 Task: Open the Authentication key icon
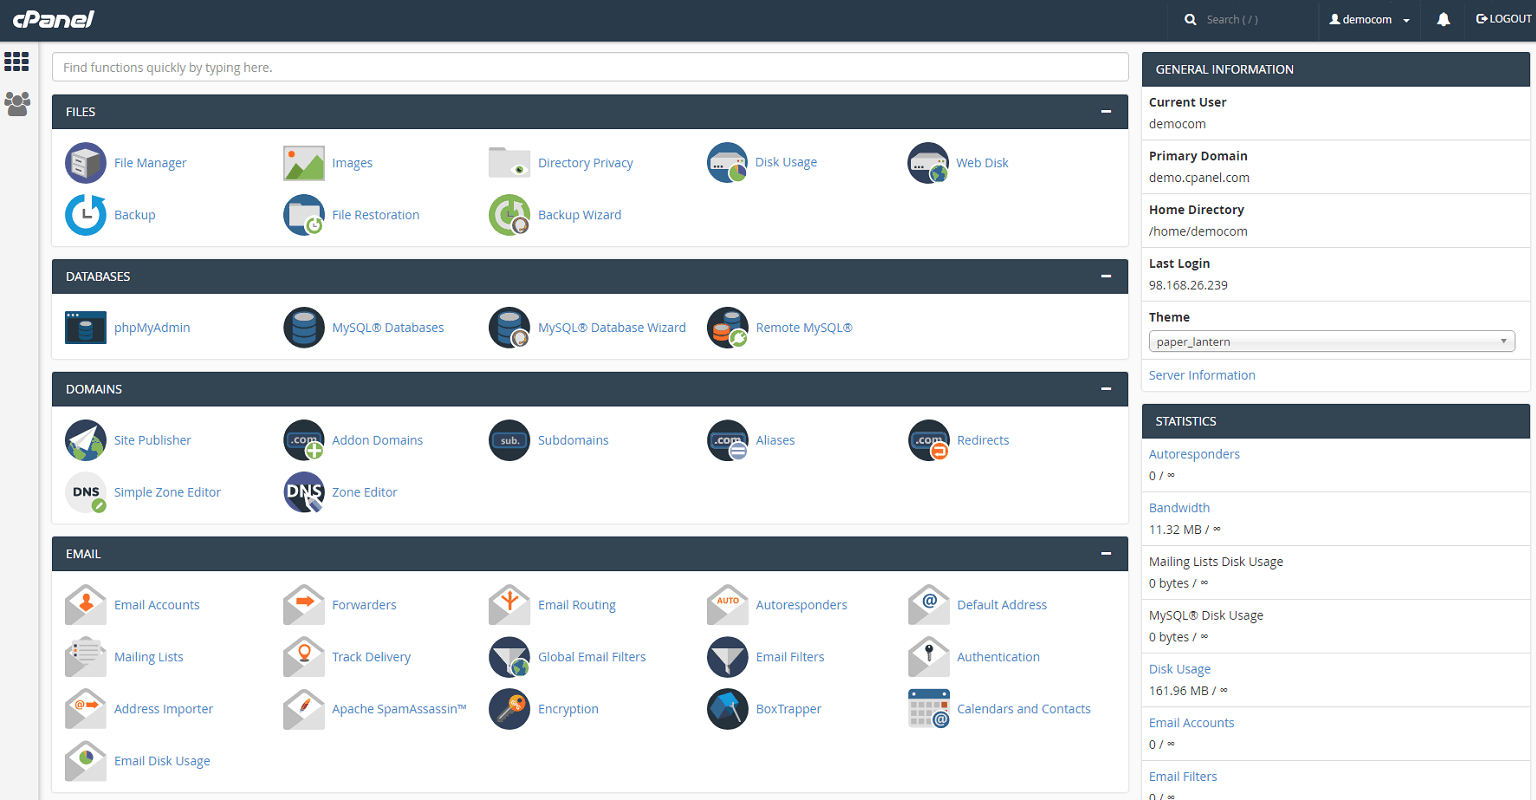click(929, 657)
